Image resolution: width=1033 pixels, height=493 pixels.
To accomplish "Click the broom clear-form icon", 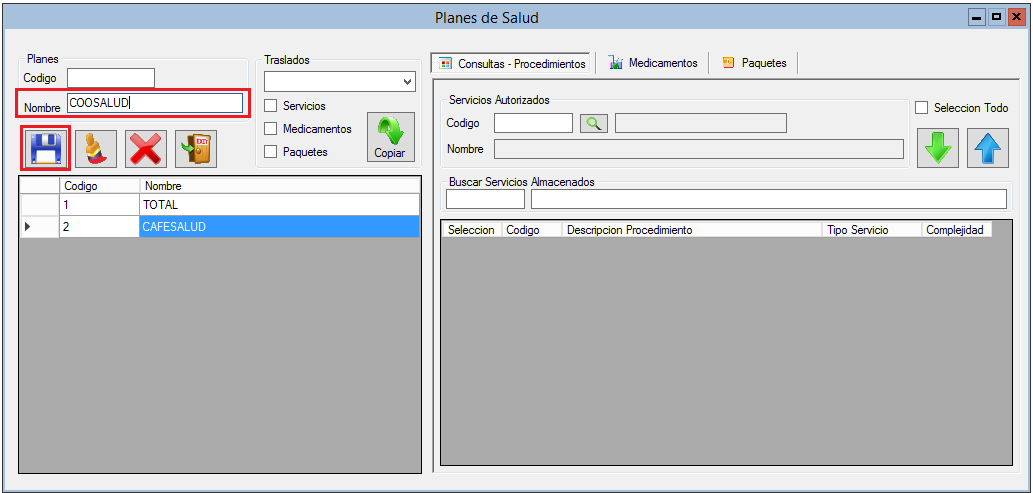I will [x=96, y=149].
